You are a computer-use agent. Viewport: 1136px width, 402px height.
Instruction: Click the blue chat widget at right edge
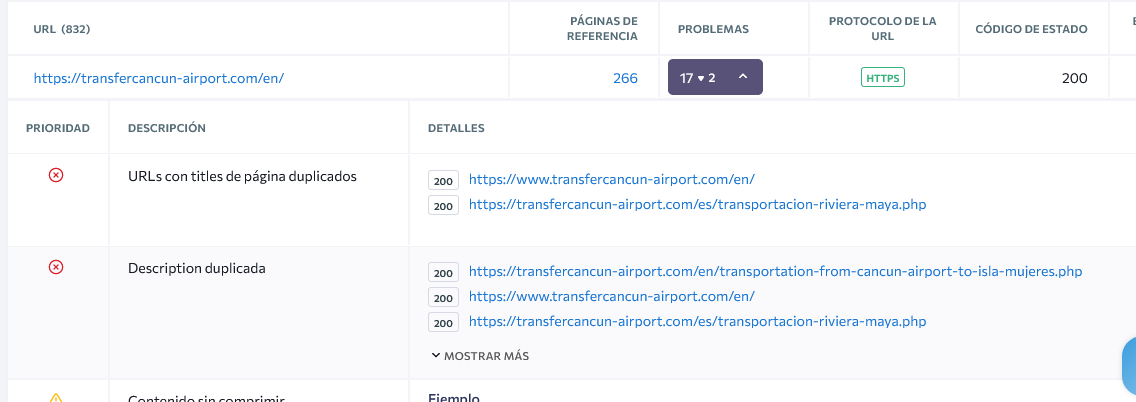[1129, 368]
